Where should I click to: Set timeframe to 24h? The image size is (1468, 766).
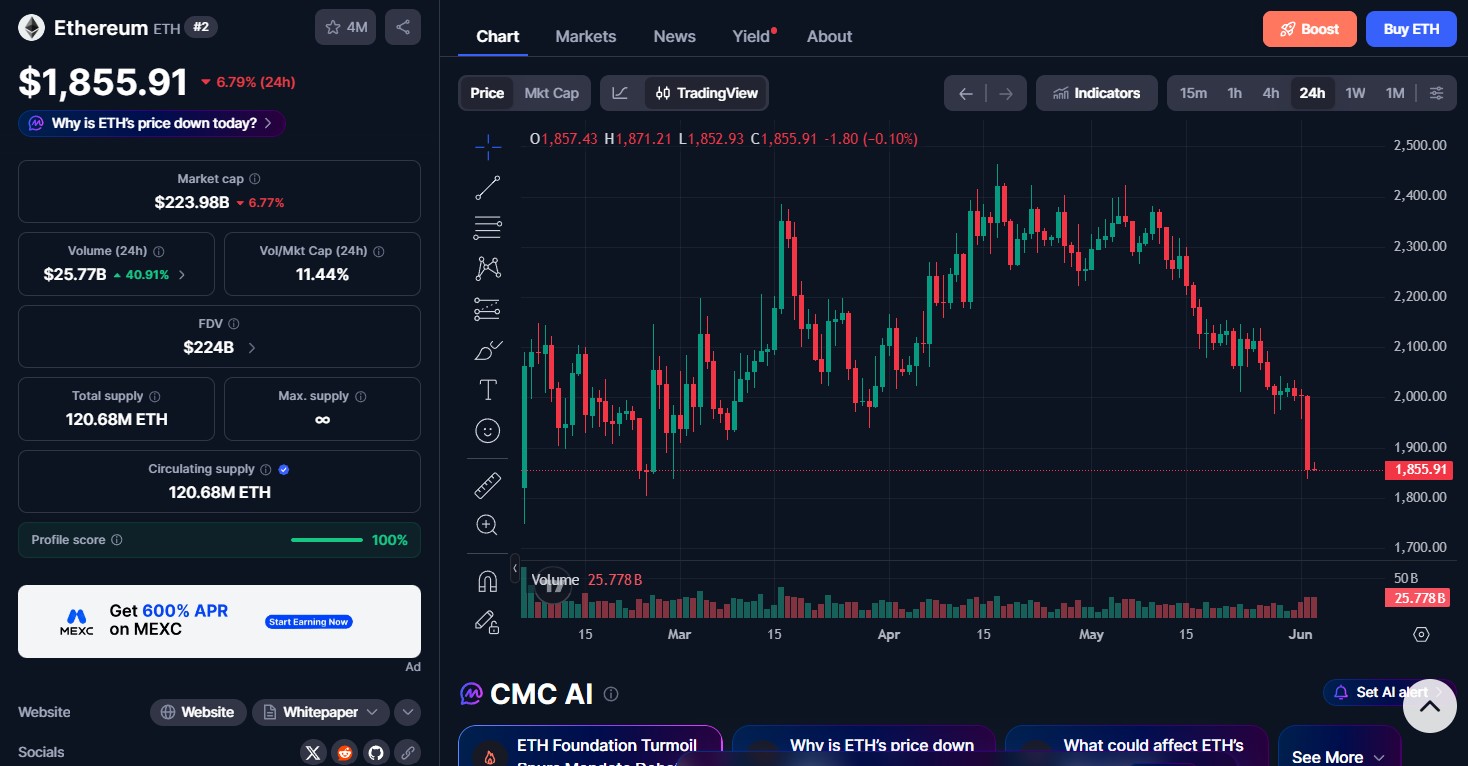(x=1312, y=93)
